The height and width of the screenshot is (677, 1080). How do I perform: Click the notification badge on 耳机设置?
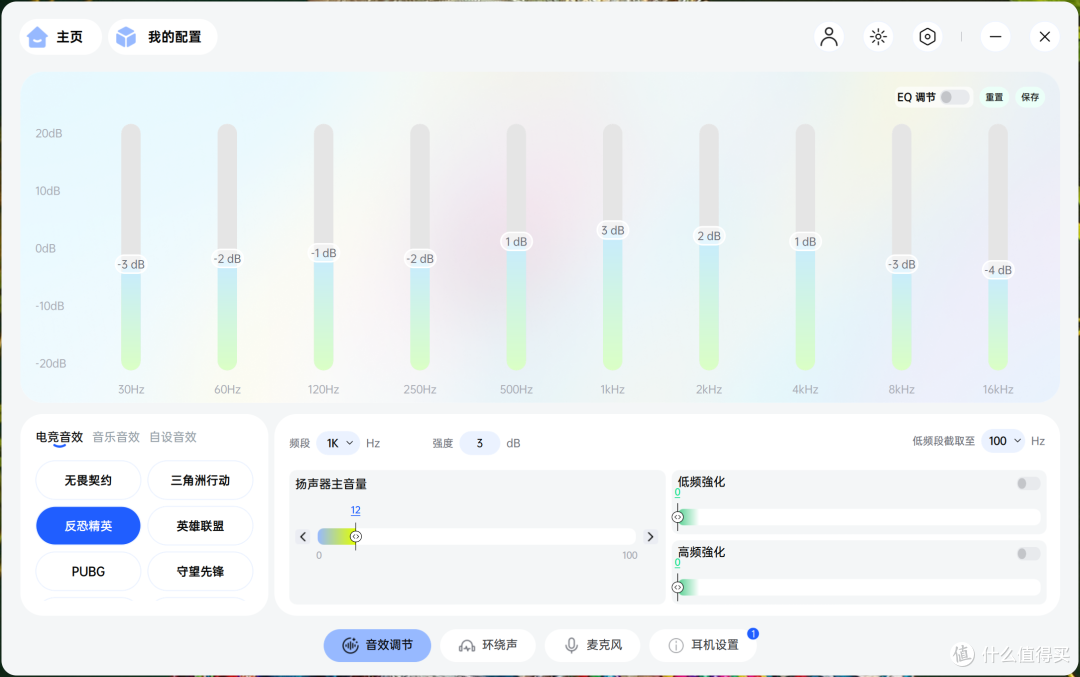click(x=753, y=634)
